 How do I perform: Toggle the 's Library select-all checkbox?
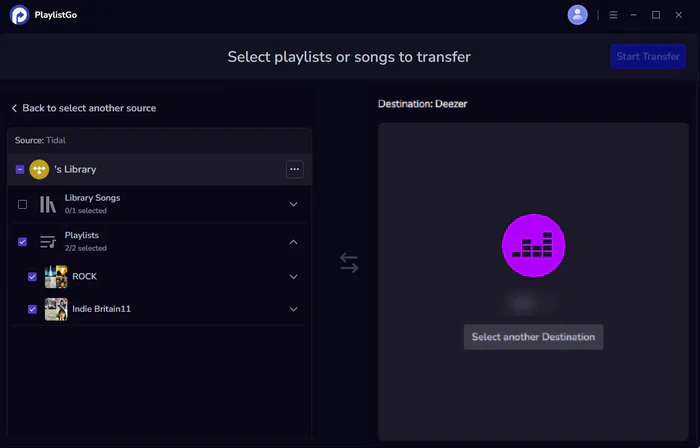coord(20,170)
